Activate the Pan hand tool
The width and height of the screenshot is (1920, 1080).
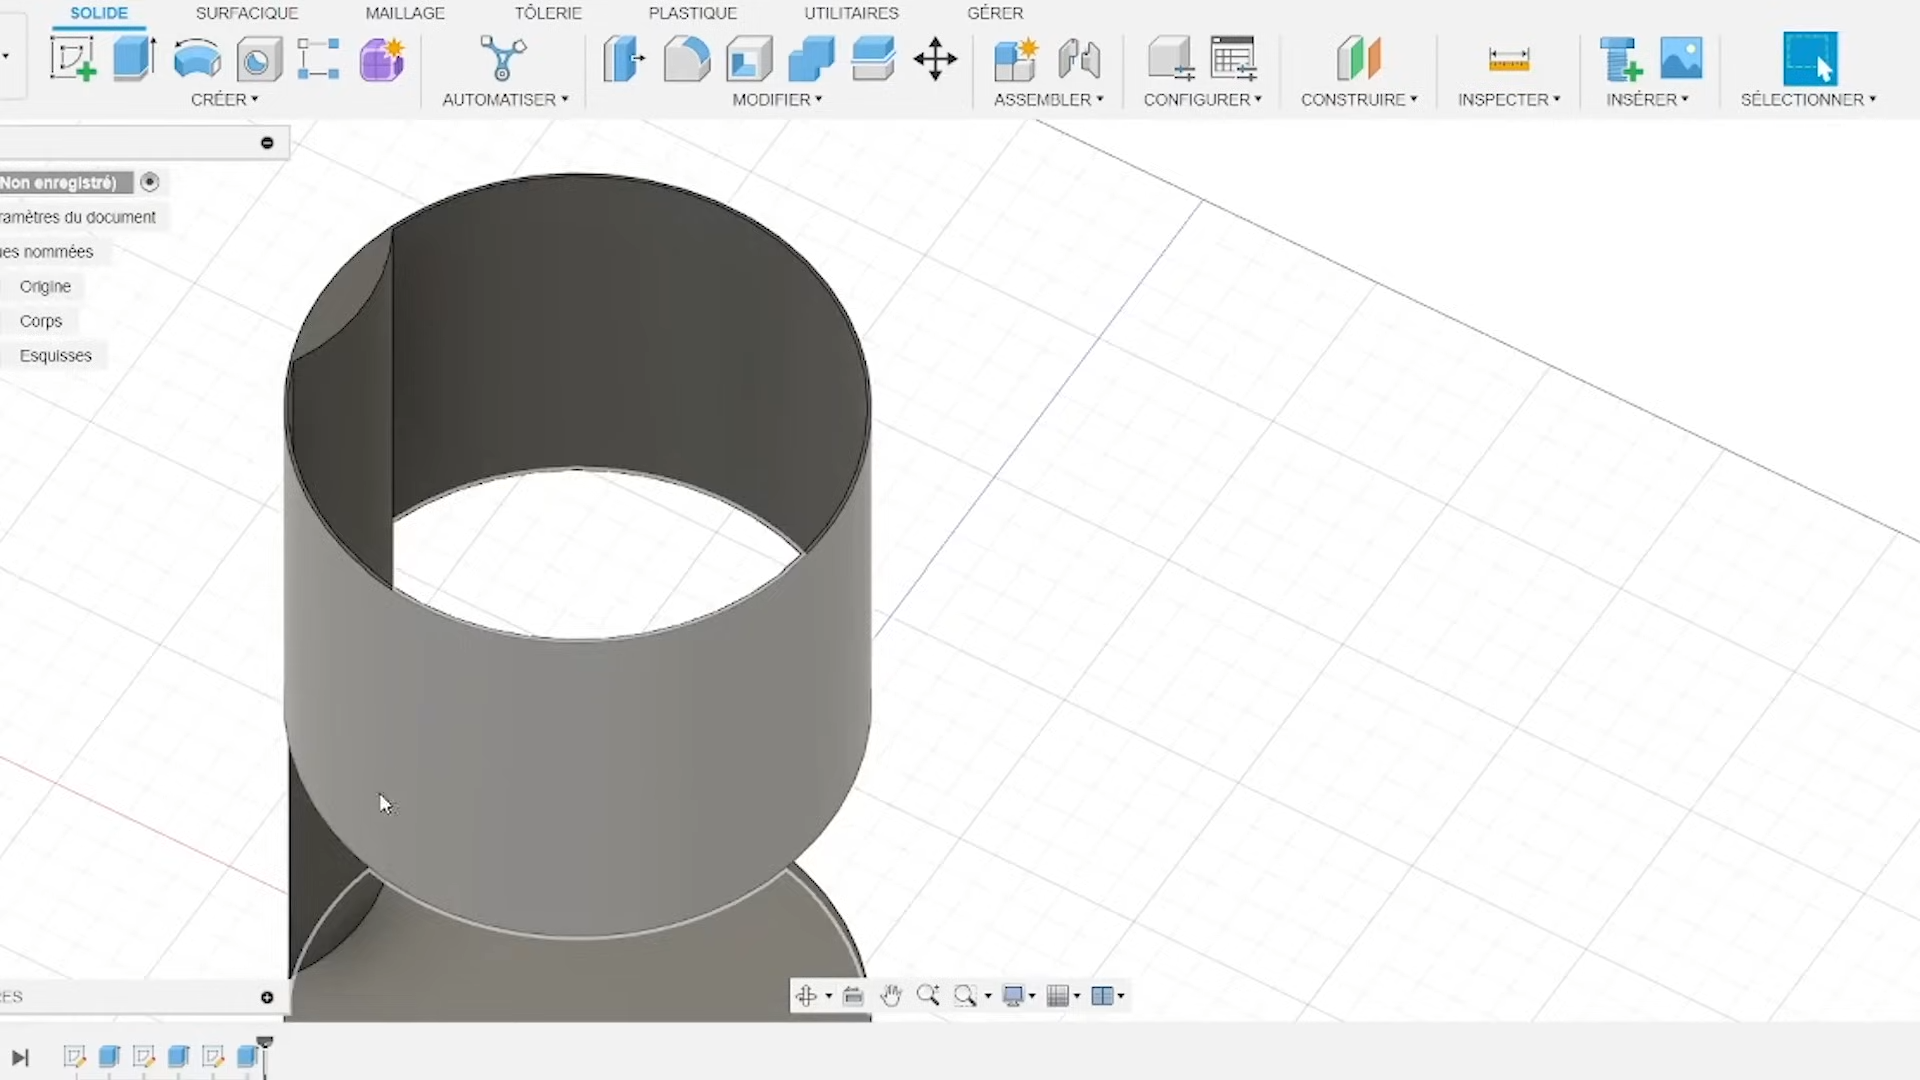pos(890,995)
